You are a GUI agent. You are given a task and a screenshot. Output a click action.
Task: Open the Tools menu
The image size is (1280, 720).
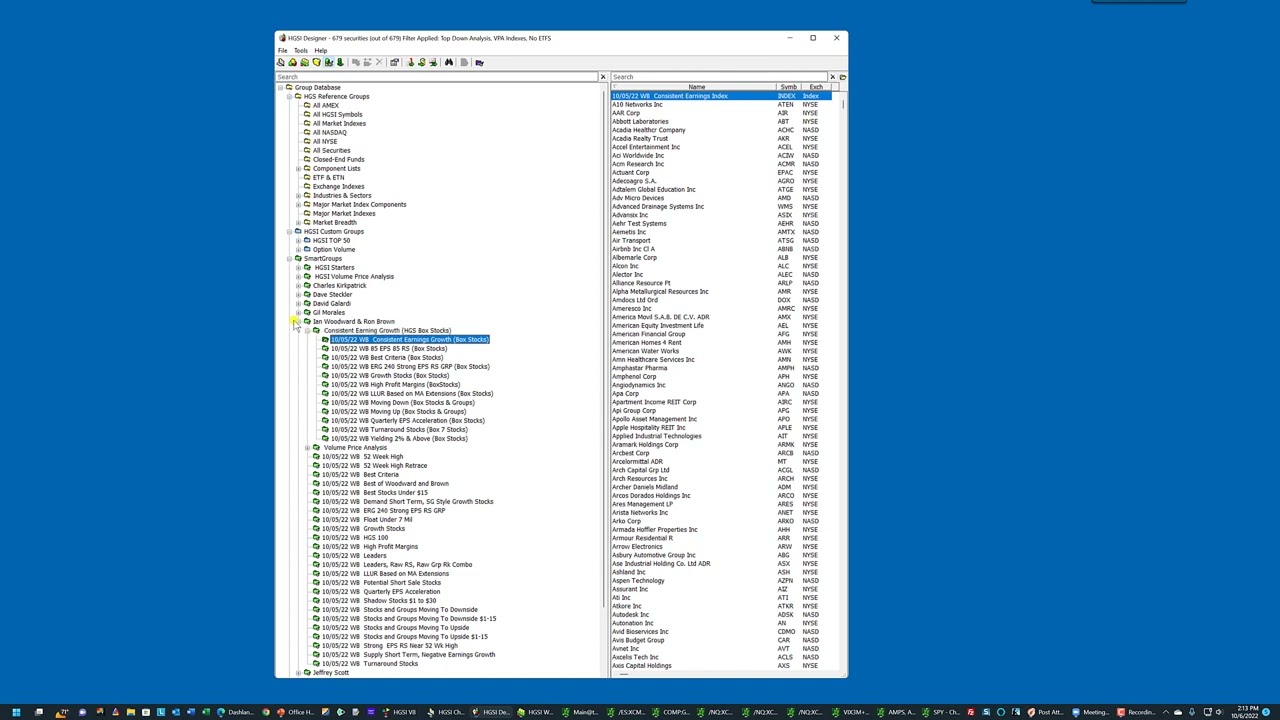pyautogui.click(x=301, y=50)
